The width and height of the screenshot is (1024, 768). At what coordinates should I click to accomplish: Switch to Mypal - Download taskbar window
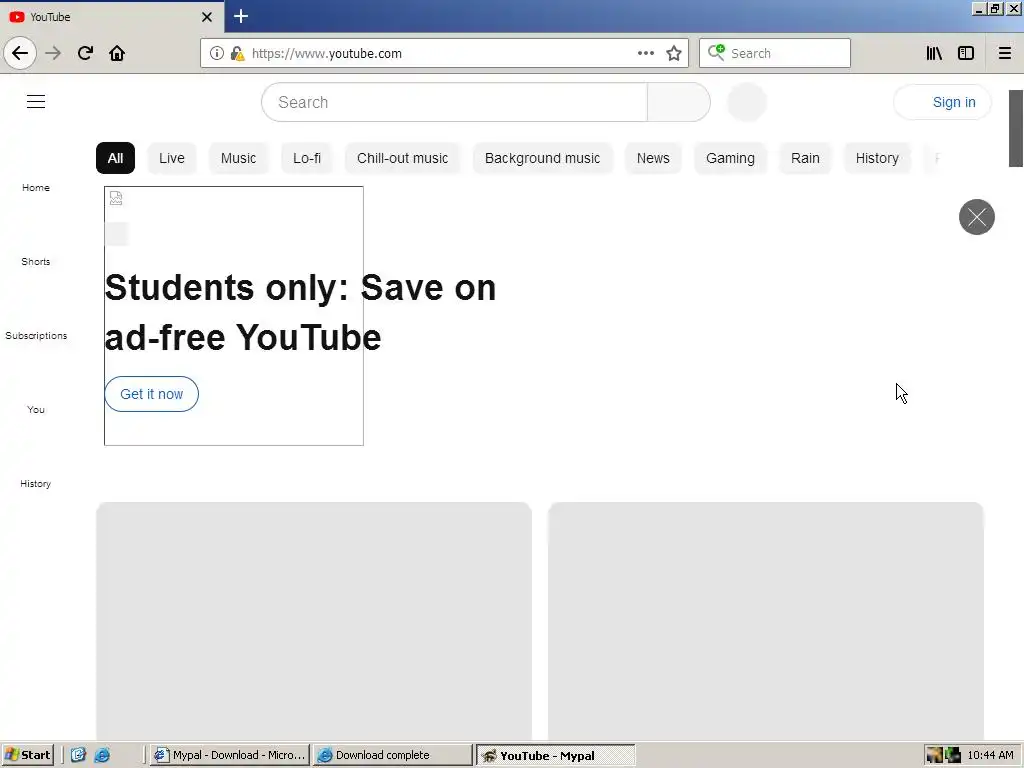(x=230, y=755)
